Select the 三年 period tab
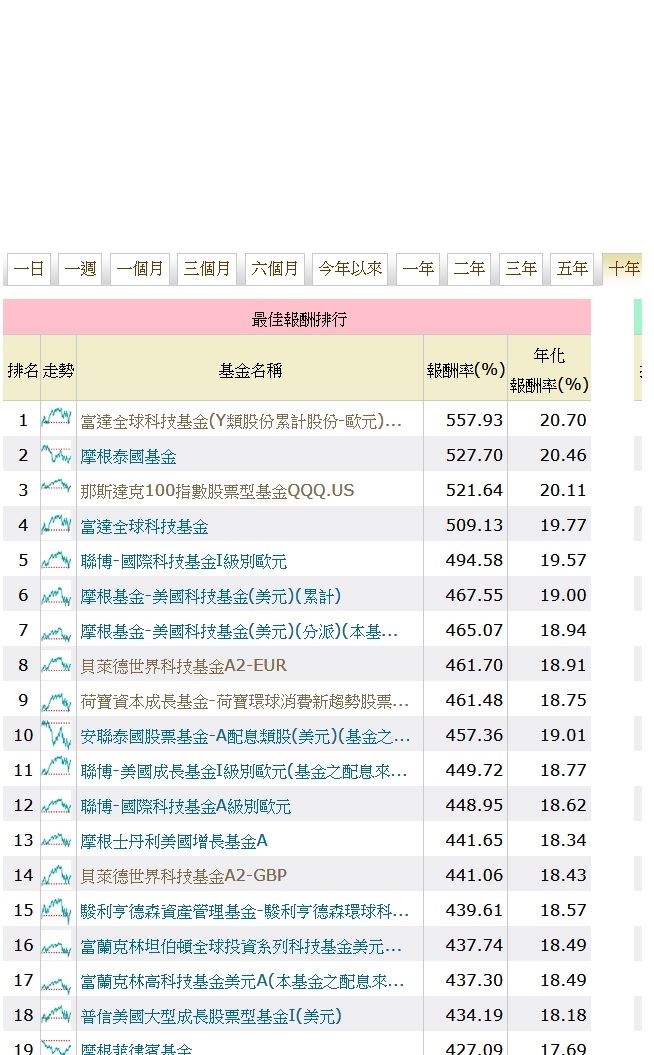 pos(521,269)
